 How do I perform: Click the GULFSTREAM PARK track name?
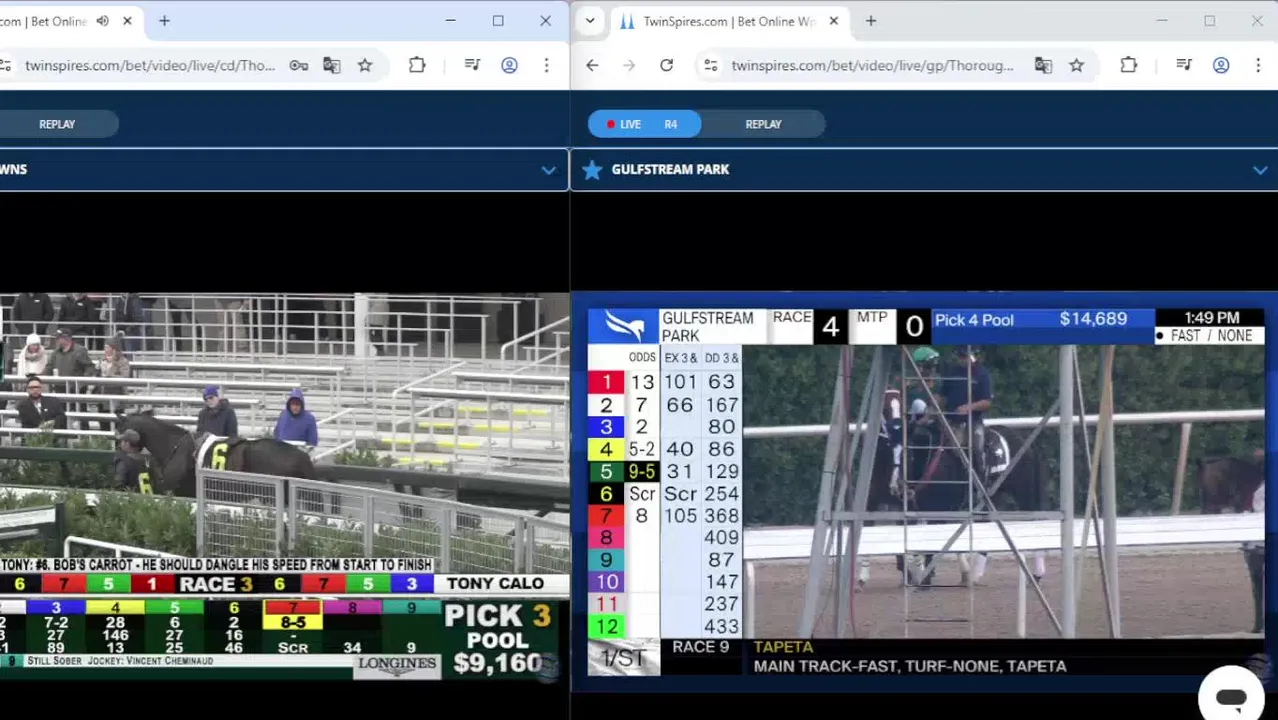pyautogui.click(x=670, y=170)
